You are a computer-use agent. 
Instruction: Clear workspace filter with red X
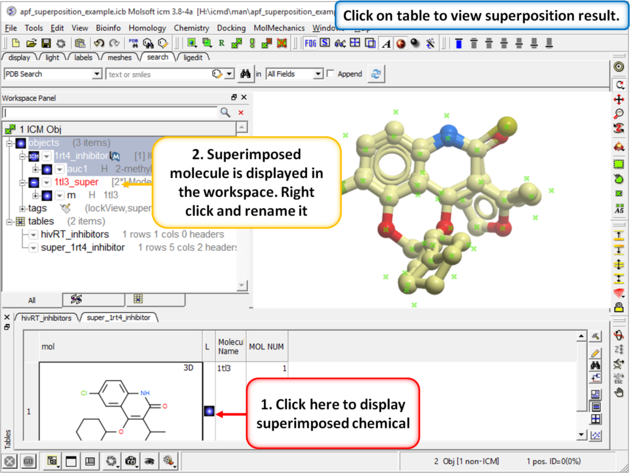point(241,113)
